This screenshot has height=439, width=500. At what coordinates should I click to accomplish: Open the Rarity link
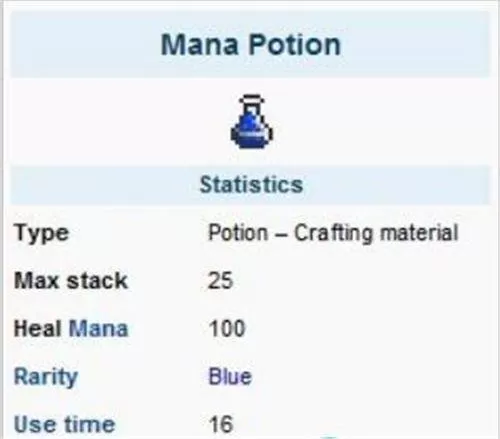46,377
